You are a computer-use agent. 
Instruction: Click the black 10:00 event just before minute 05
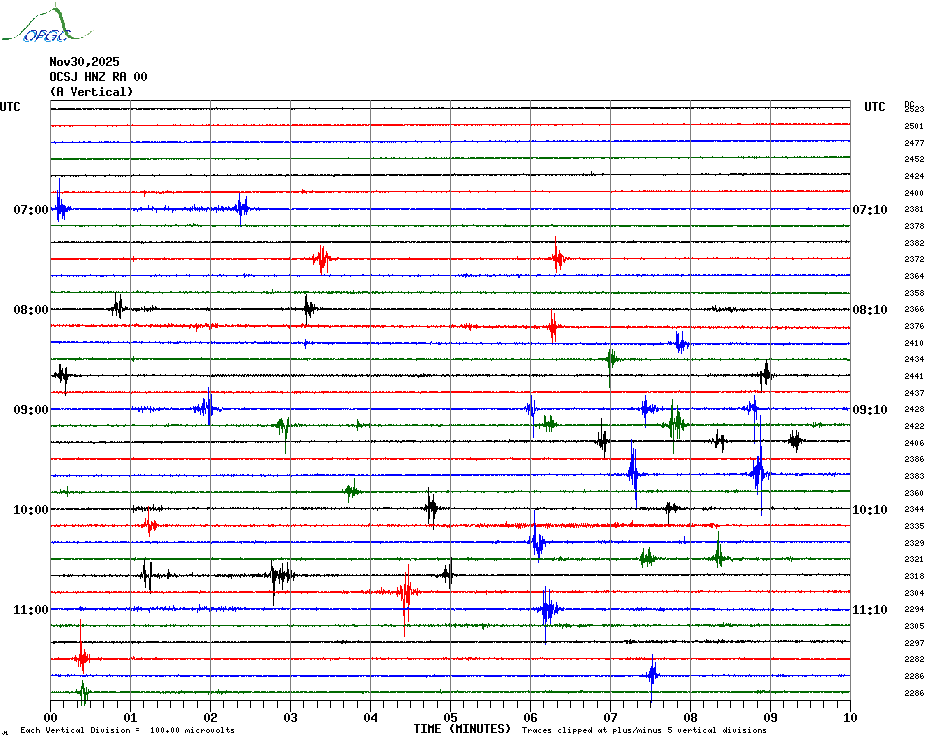pyautogui.click(x=432, y=508)
